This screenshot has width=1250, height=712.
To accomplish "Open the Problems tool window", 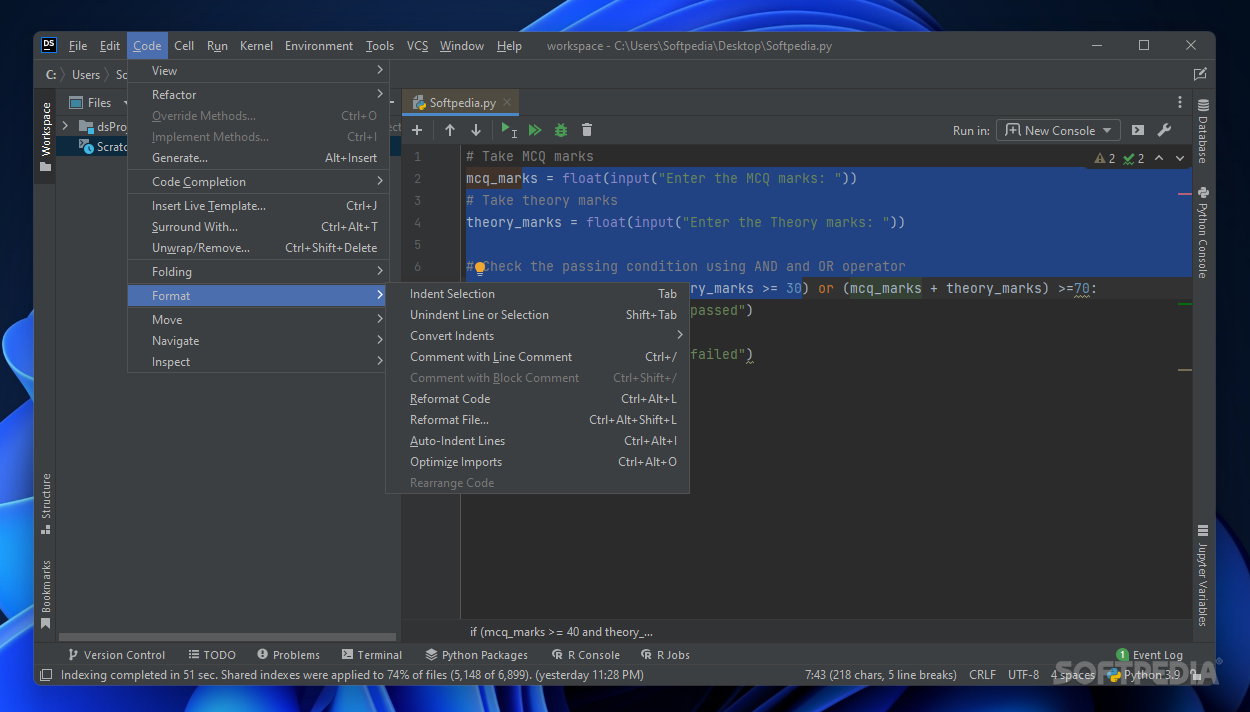I will [x=288, y=655].
